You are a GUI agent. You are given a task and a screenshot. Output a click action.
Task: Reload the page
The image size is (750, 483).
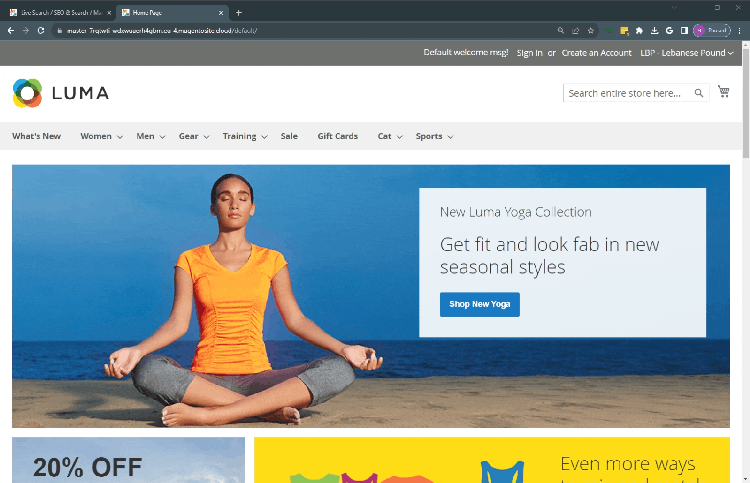click(x=41, y=30)
